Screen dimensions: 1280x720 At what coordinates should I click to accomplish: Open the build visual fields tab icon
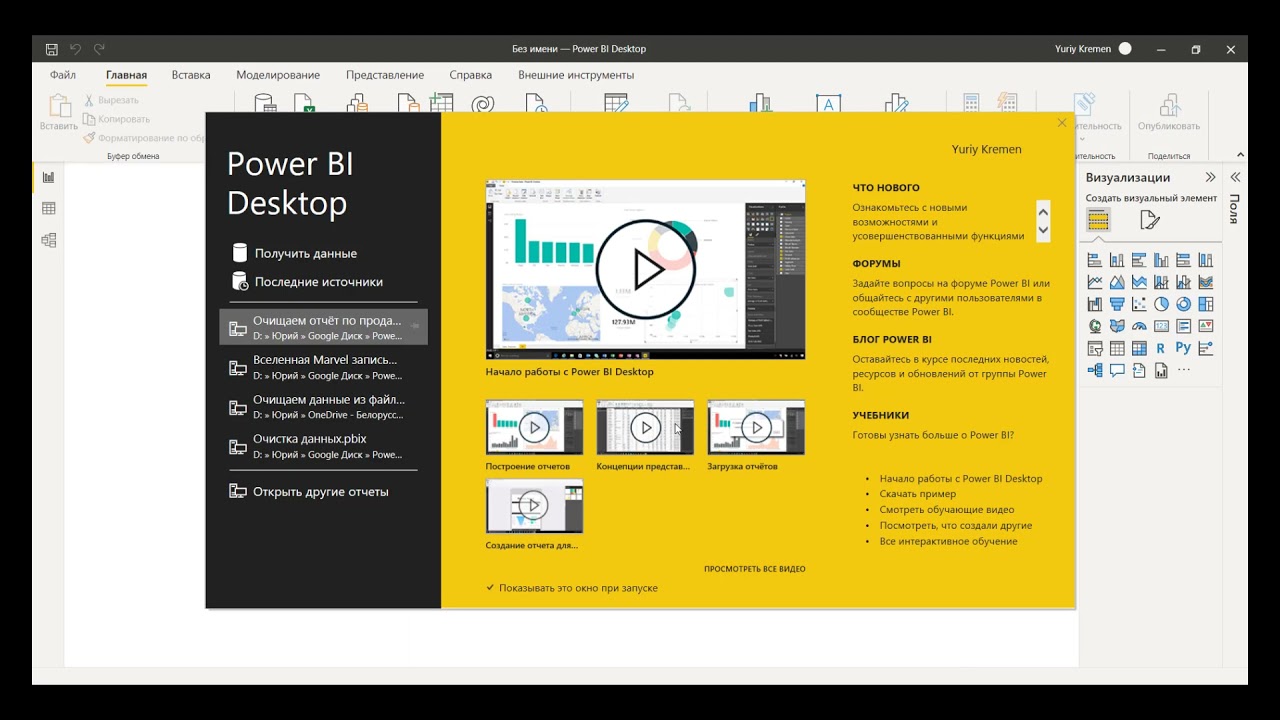[1098, 220]
